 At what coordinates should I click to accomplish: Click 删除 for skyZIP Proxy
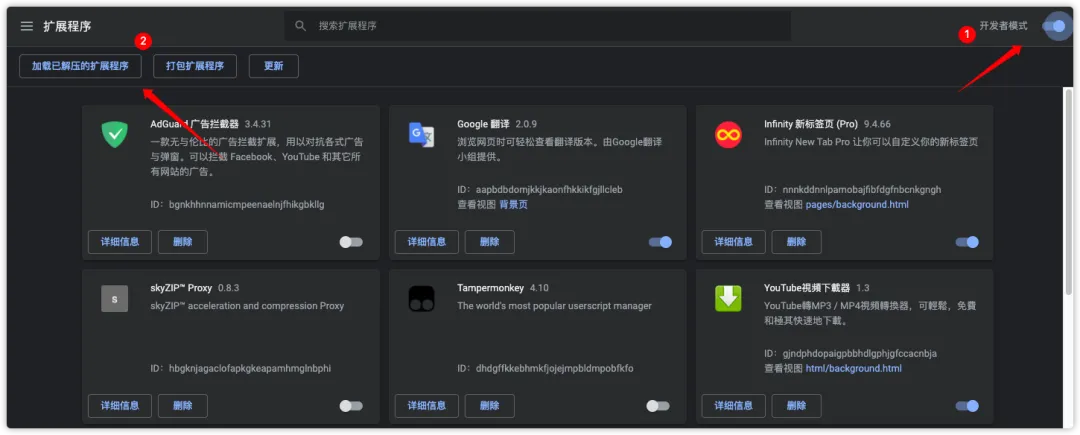183,406
